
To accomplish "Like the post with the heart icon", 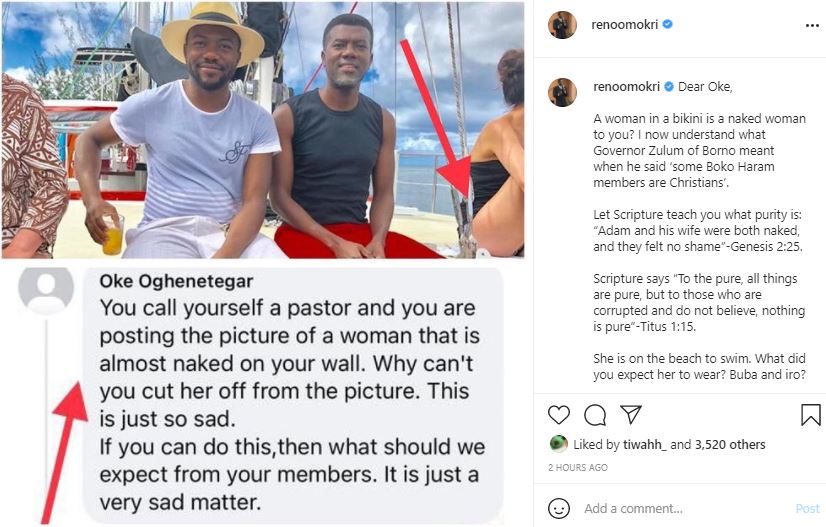I will [559, 414].
